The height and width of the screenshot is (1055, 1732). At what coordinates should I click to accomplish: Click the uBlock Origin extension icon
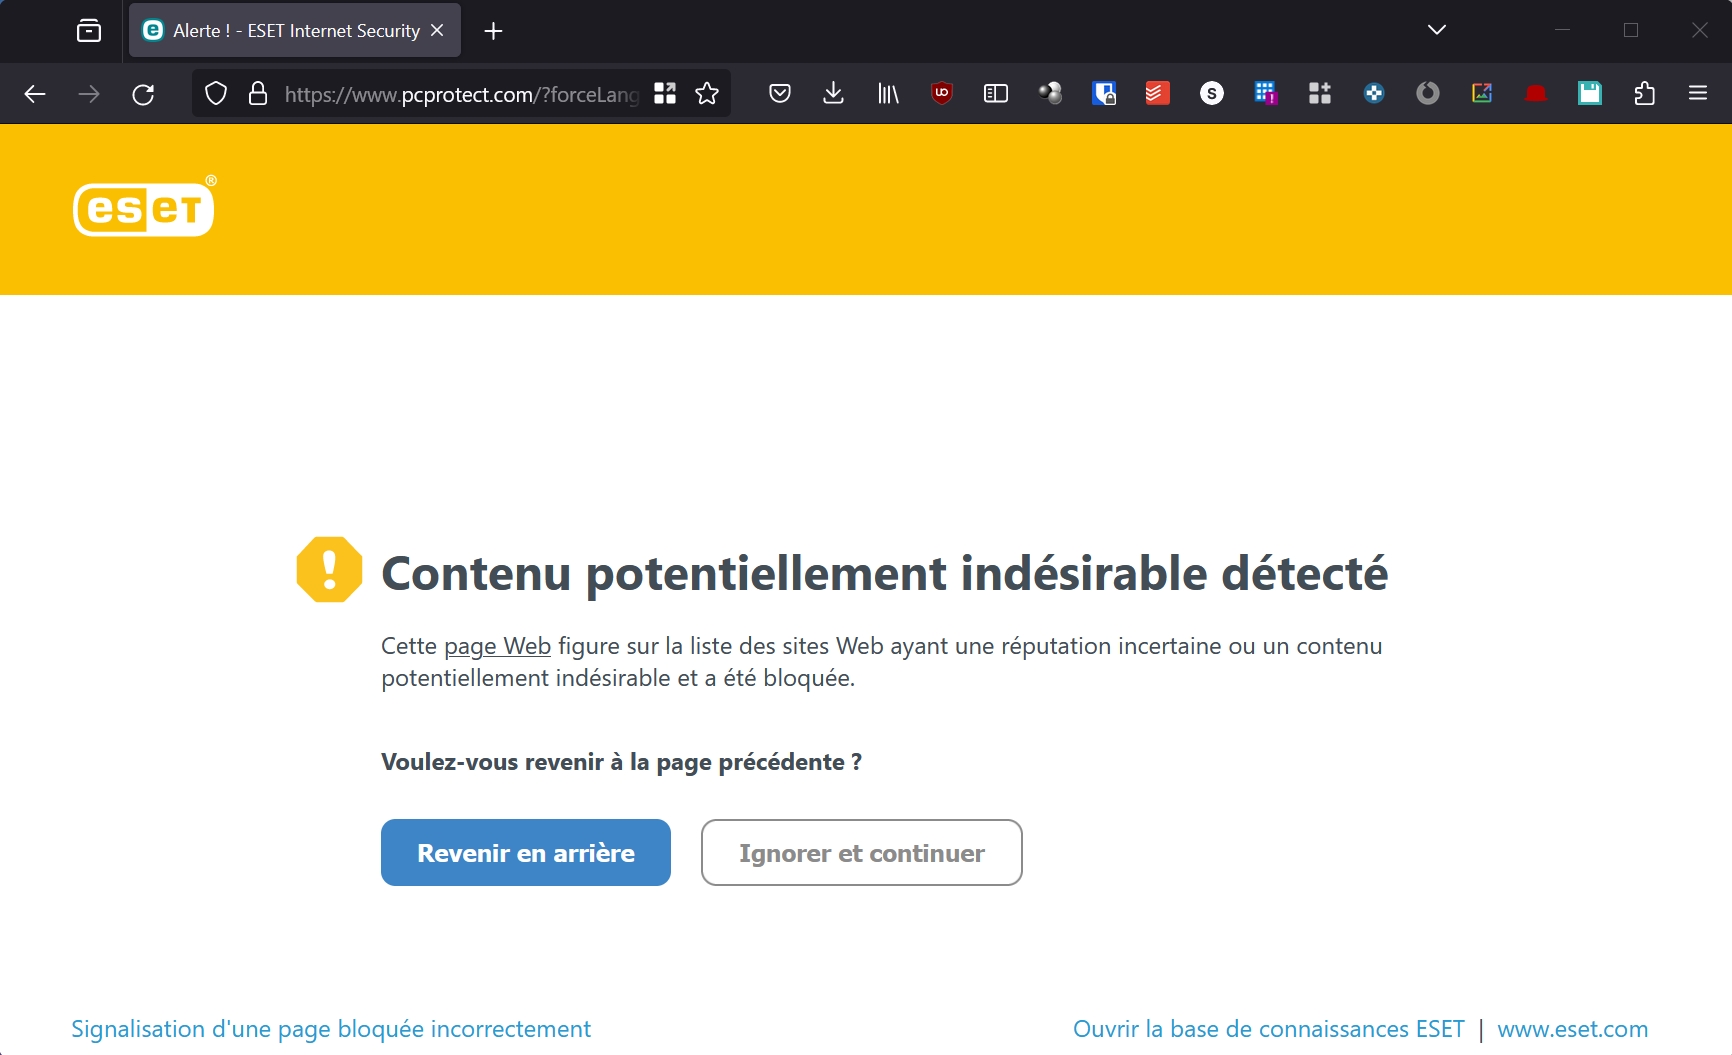tap(941, 94)
